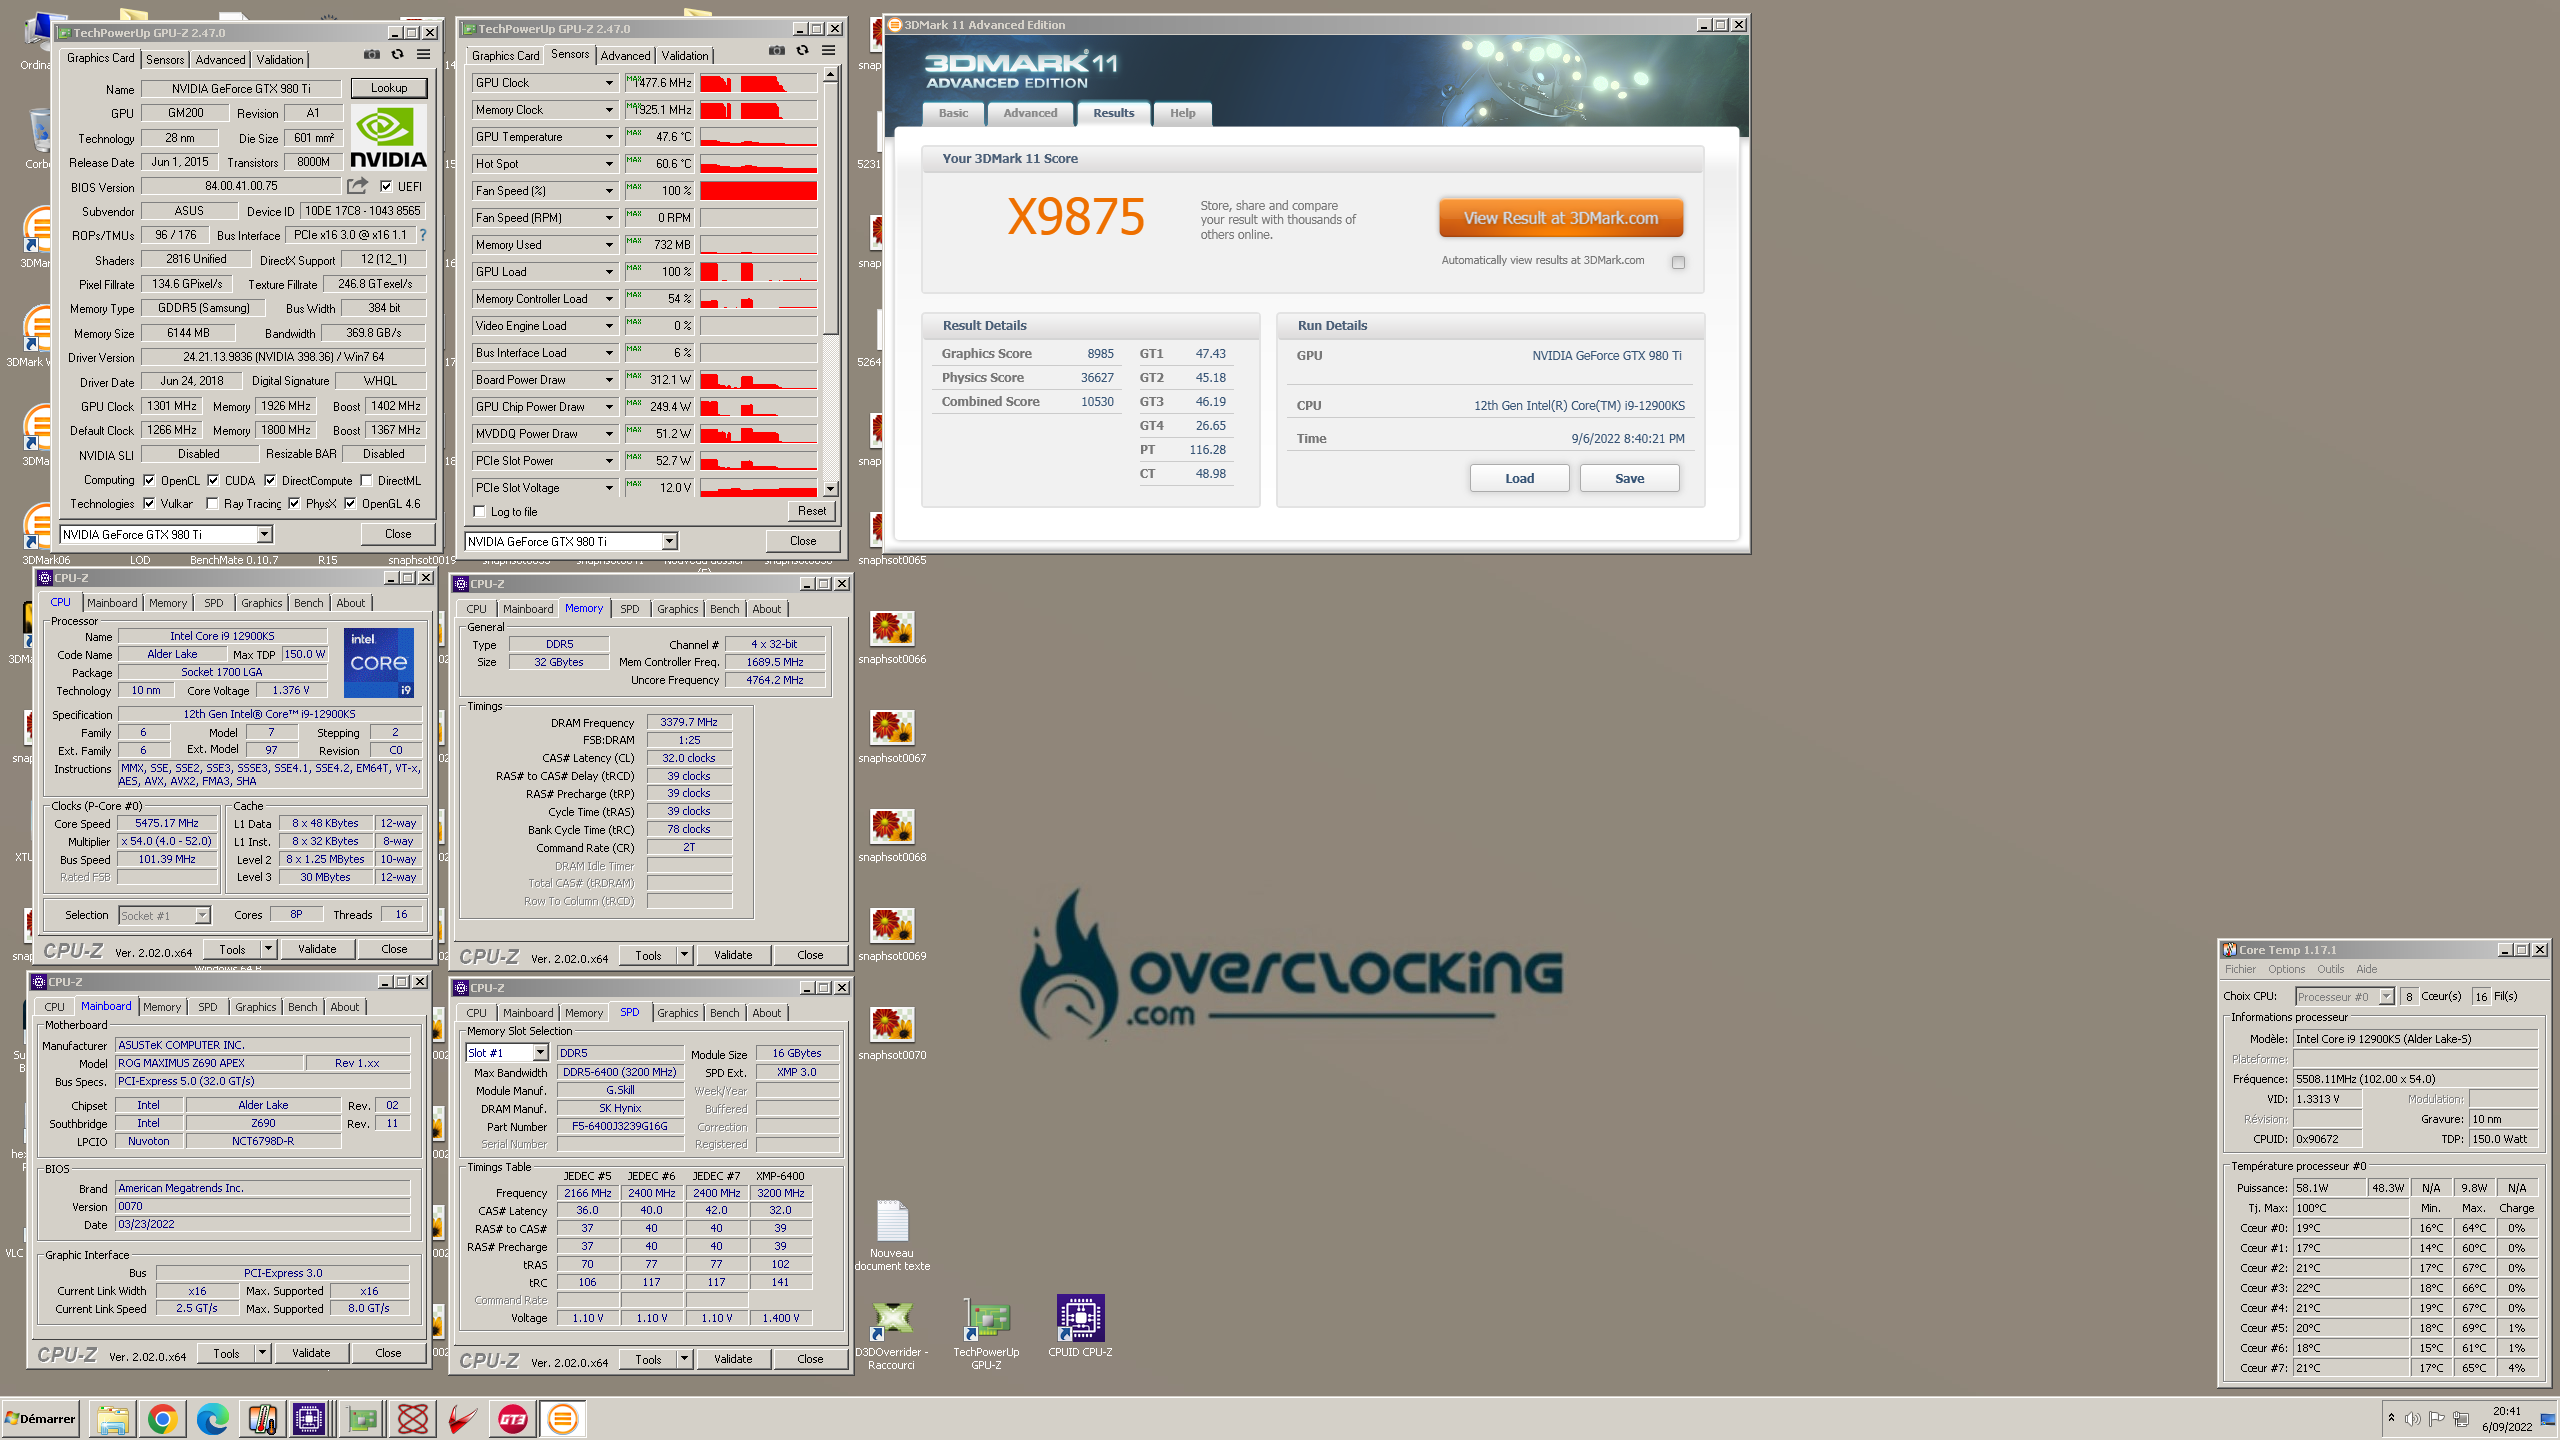Open the CPUID CPU-Z desktop shortcut
2560x1440 pixels.
tap(1080, 1327)
